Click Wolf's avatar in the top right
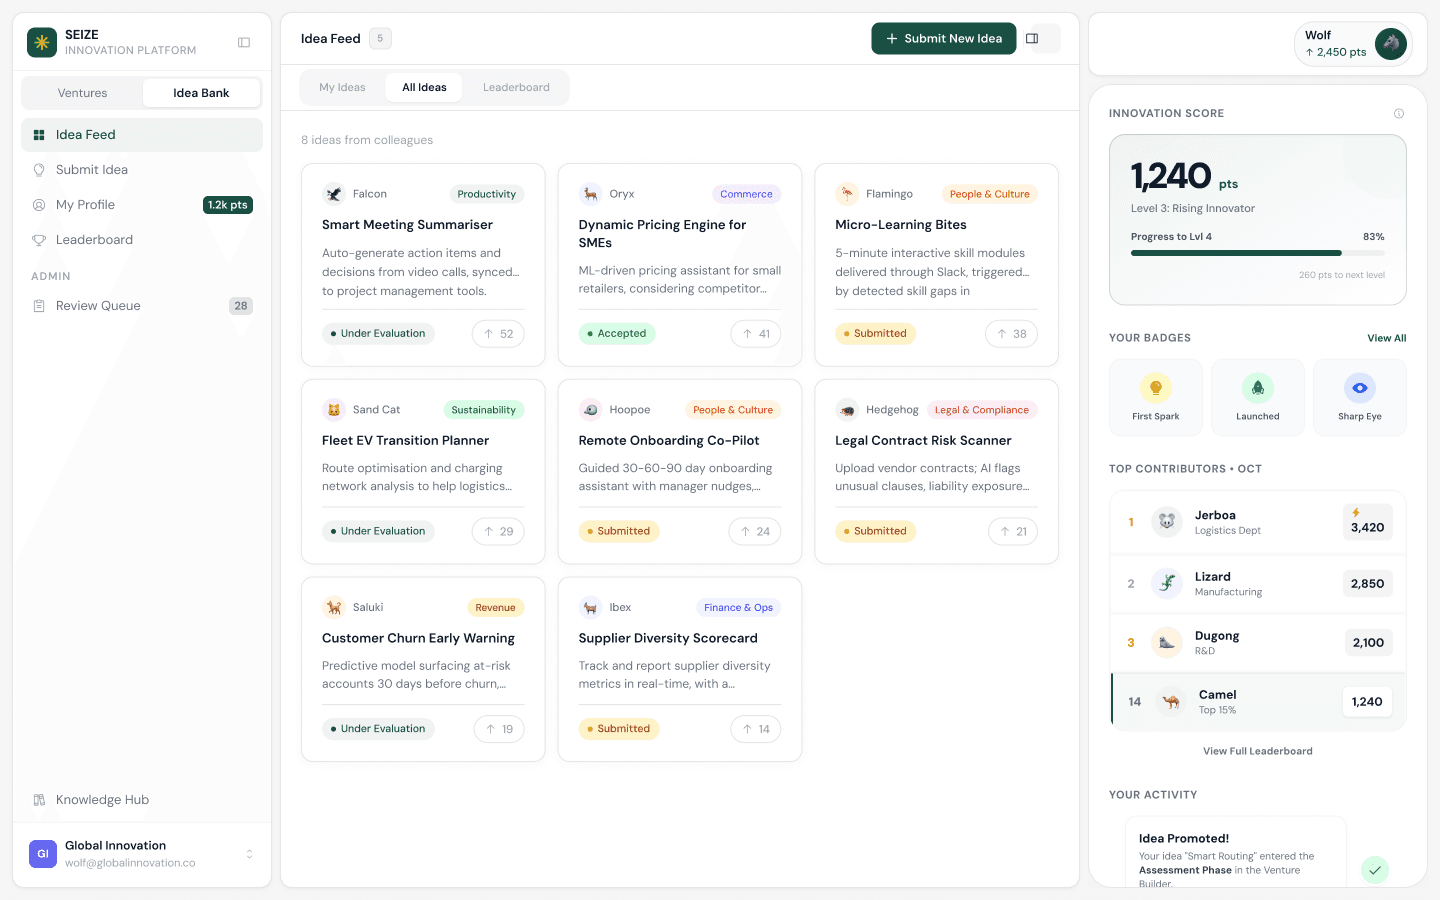Viewport: 1440px width, 900px height. click(x=1391, y=44)
